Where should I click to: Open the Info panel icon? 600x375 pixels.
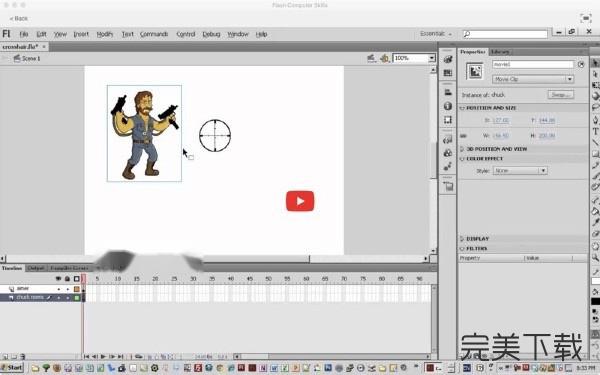coord(448,106)
